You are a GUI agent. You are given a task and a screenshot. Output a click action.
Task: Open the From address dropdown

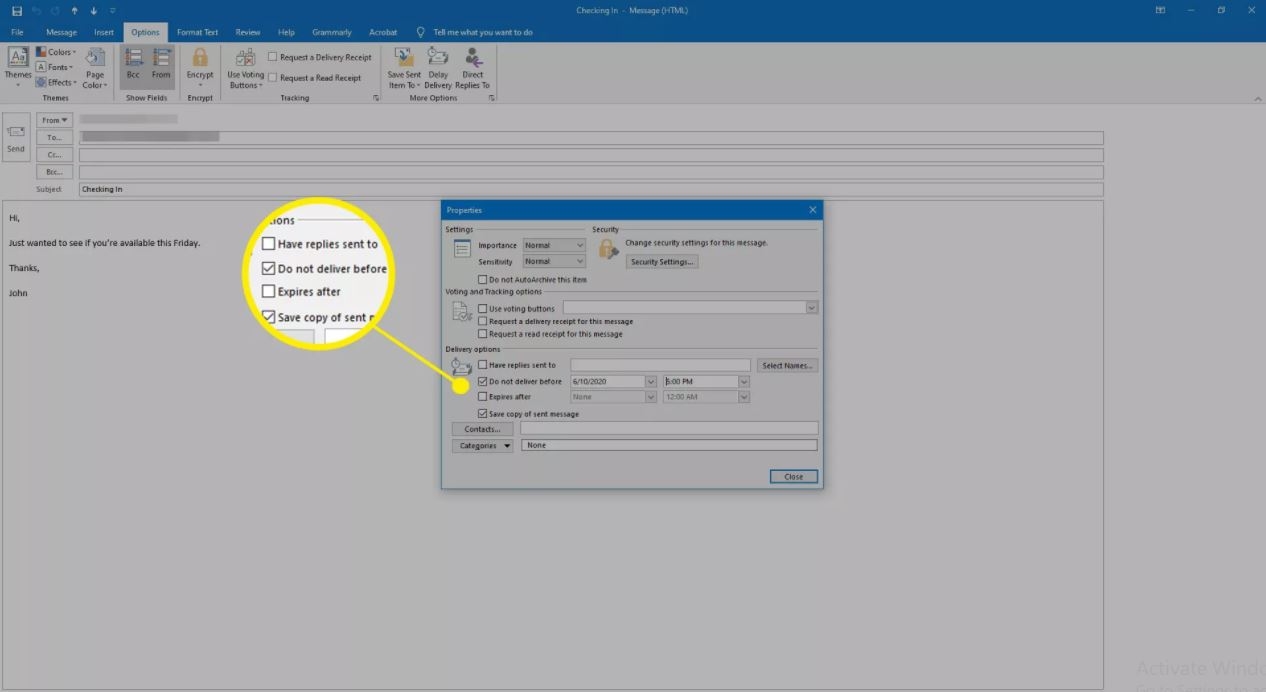pos(54,120)
